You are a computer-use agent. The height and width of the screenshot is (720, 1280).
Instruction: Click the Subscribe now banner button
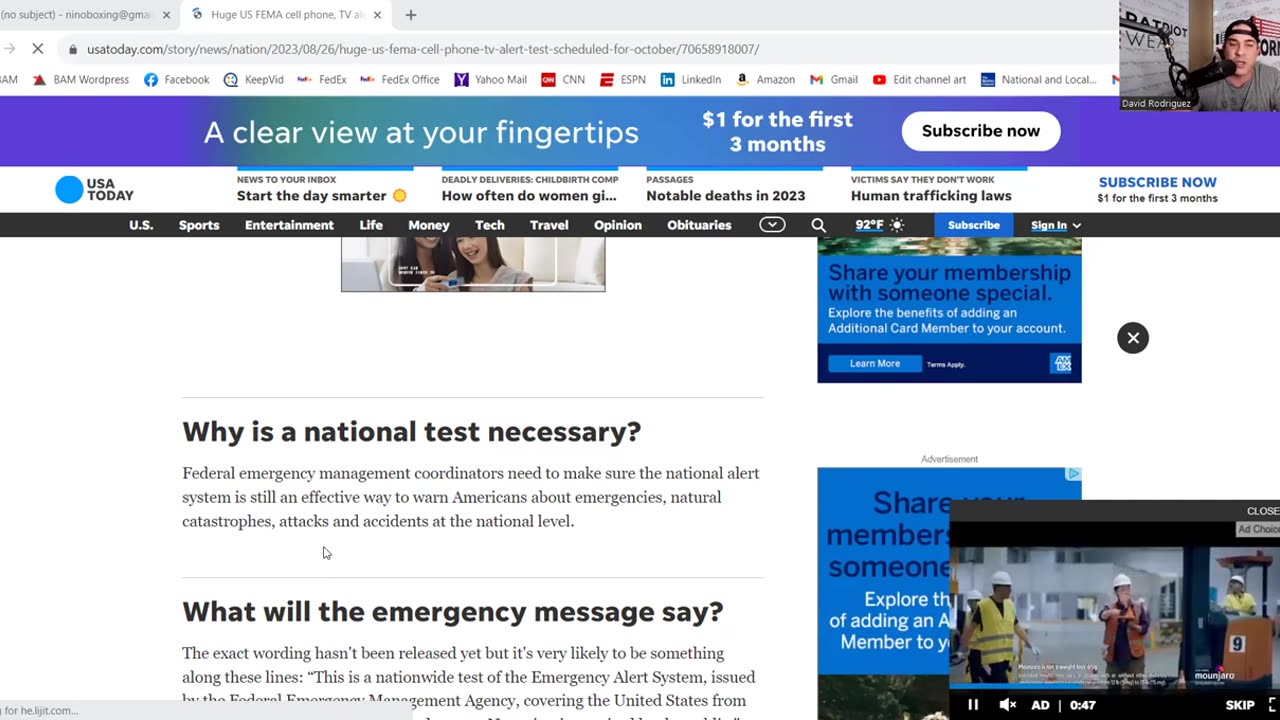[x=980, y=131]
